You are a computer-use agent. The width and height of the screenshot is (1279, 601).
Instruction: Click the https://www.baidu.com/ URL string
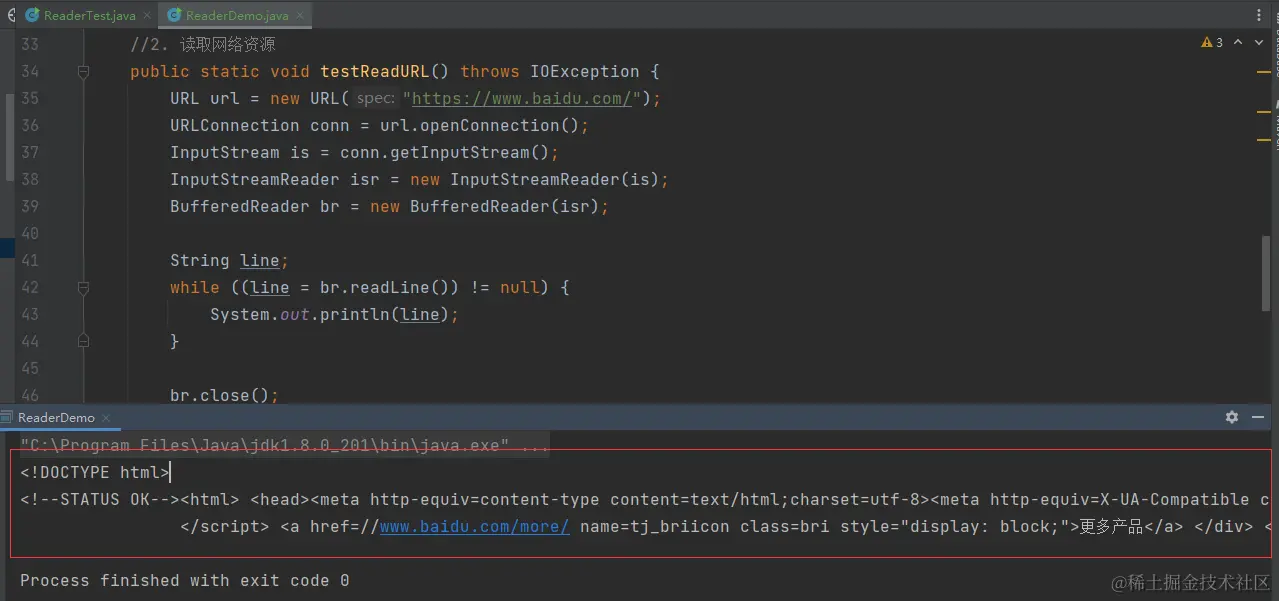[521, 99]
